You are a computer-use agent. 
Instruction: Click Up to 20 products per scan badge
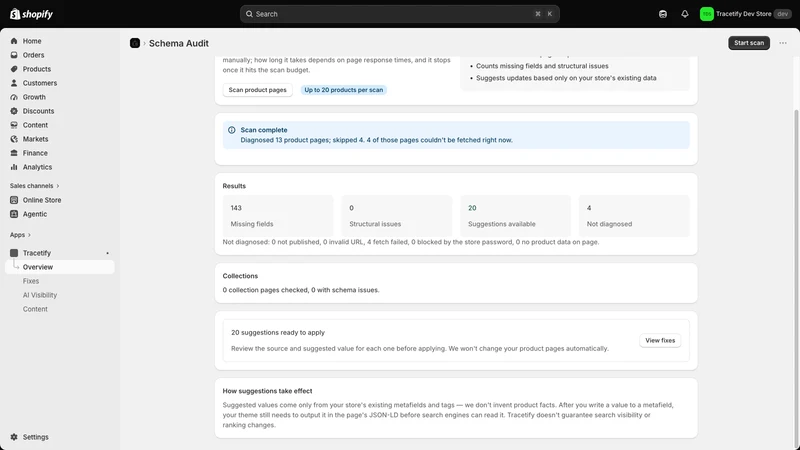343,90
